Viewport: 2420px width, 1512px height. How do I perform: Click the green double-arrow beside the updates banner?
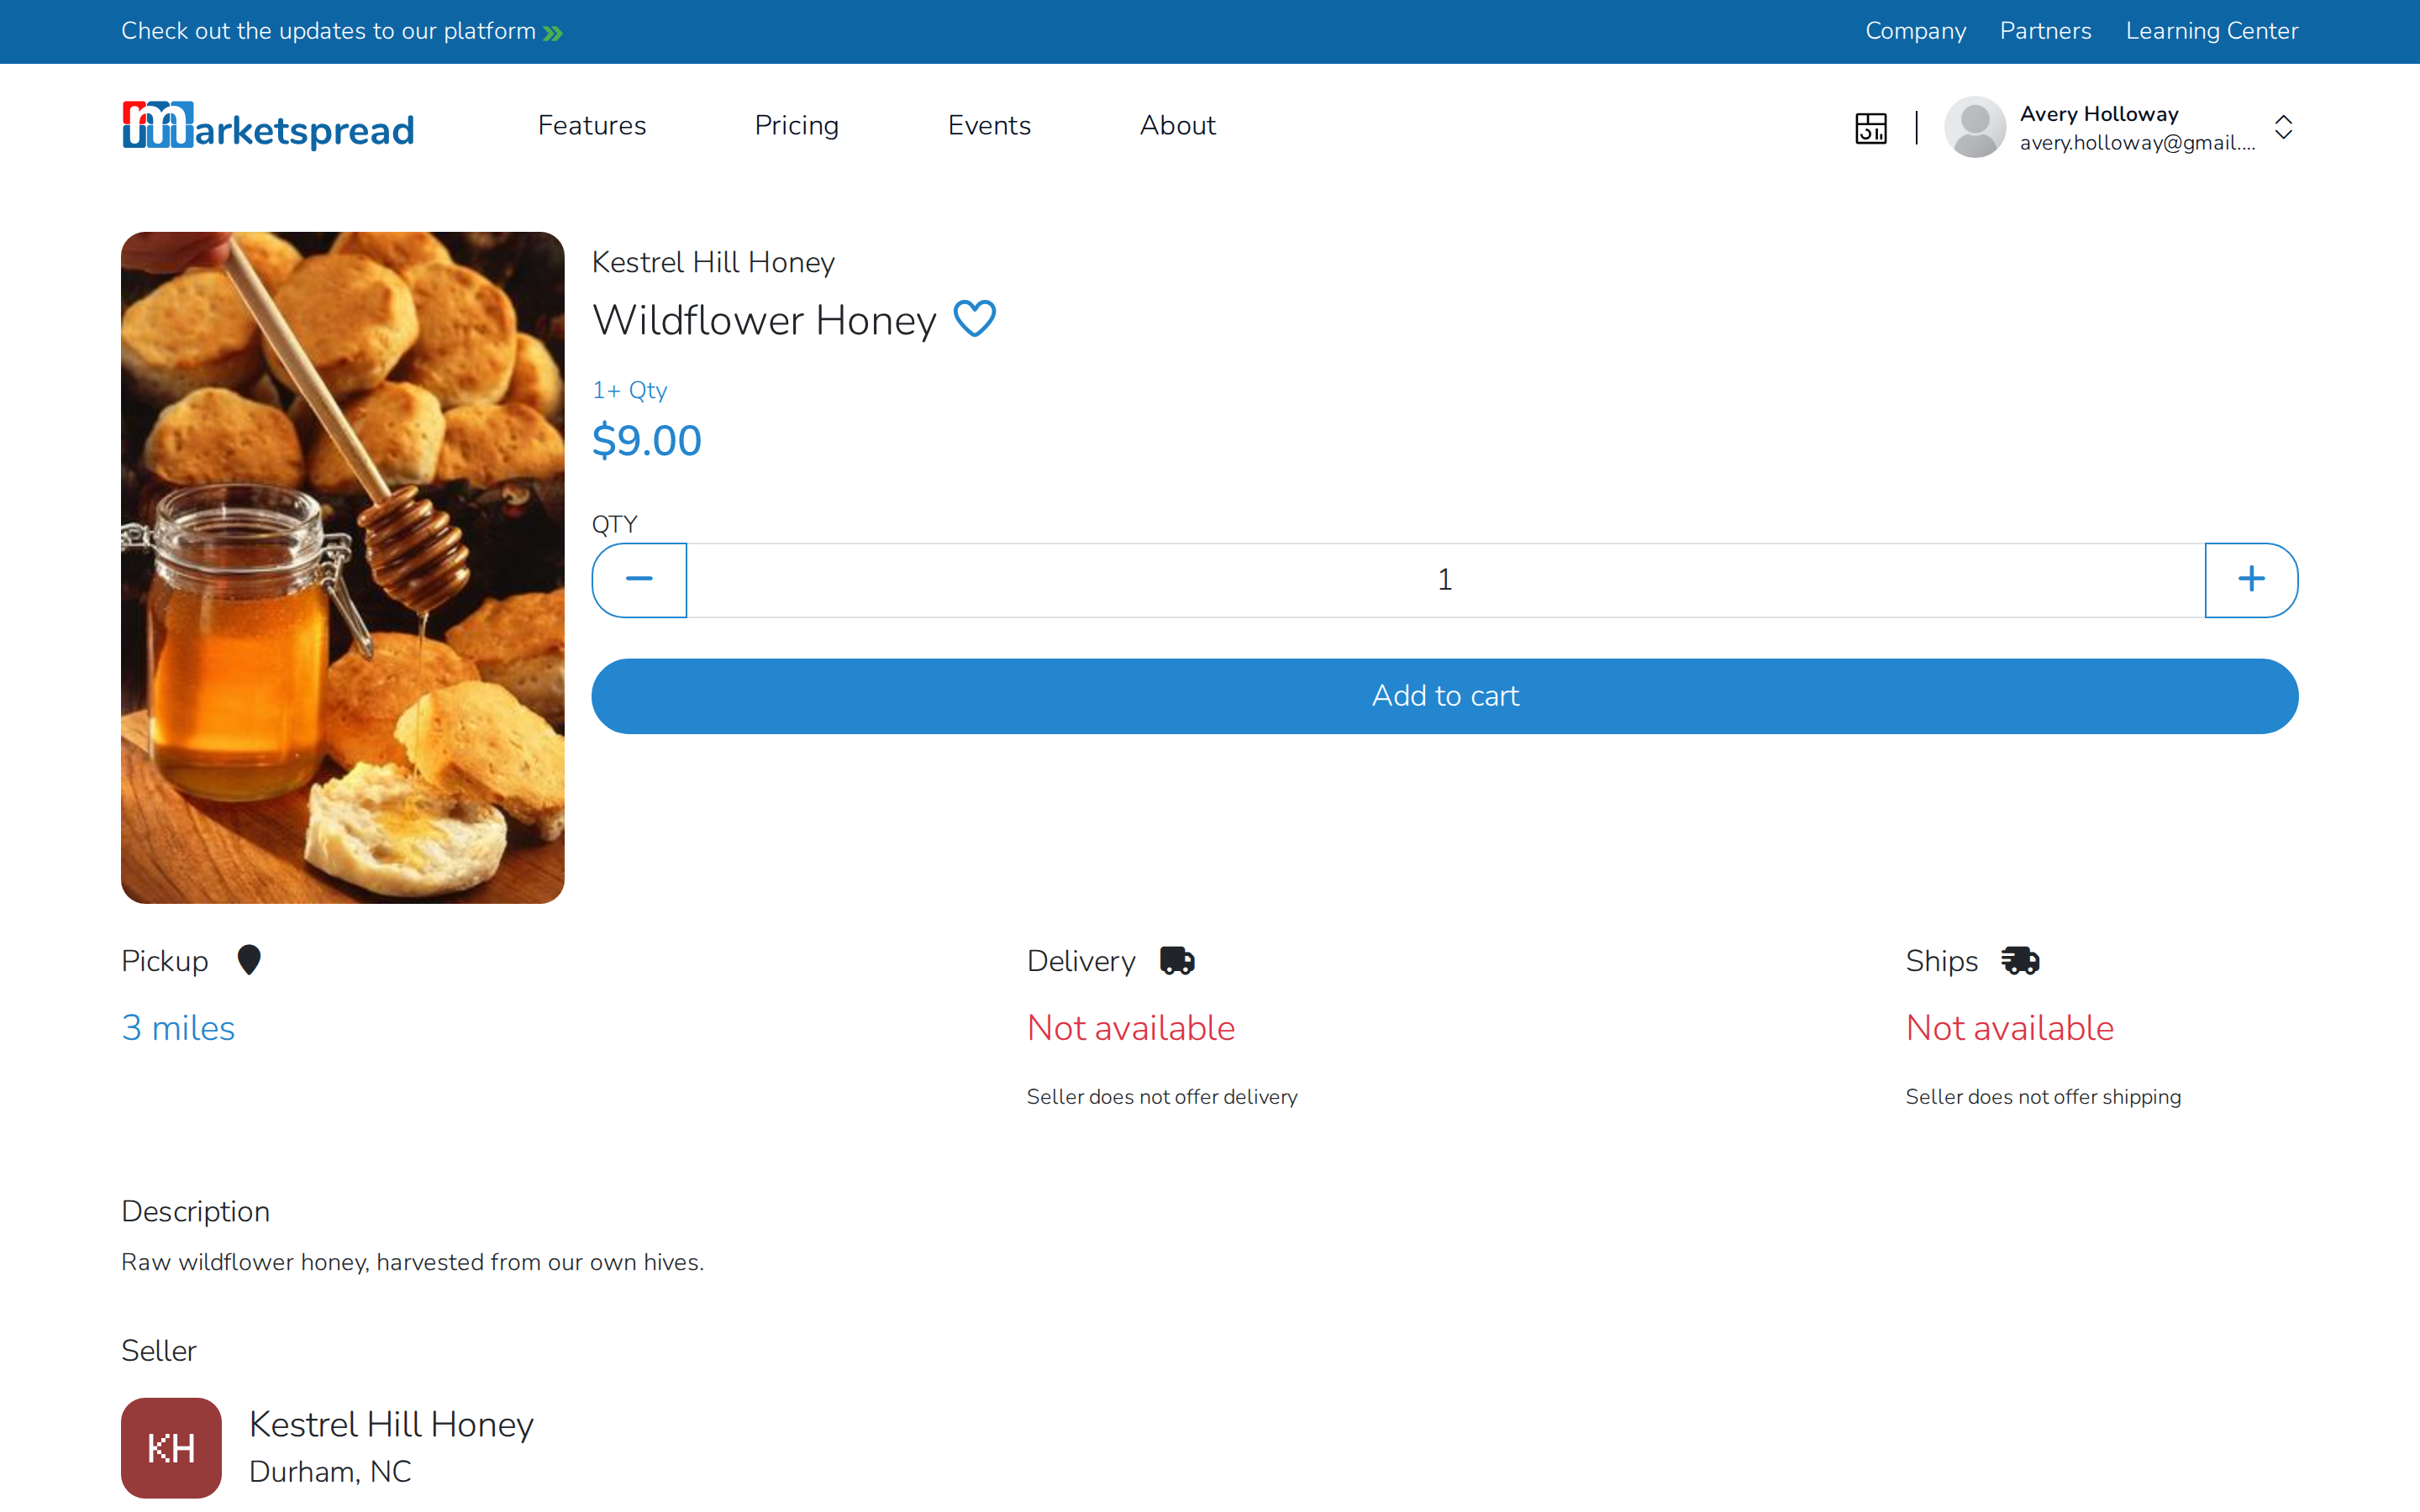tap(553, 33)
